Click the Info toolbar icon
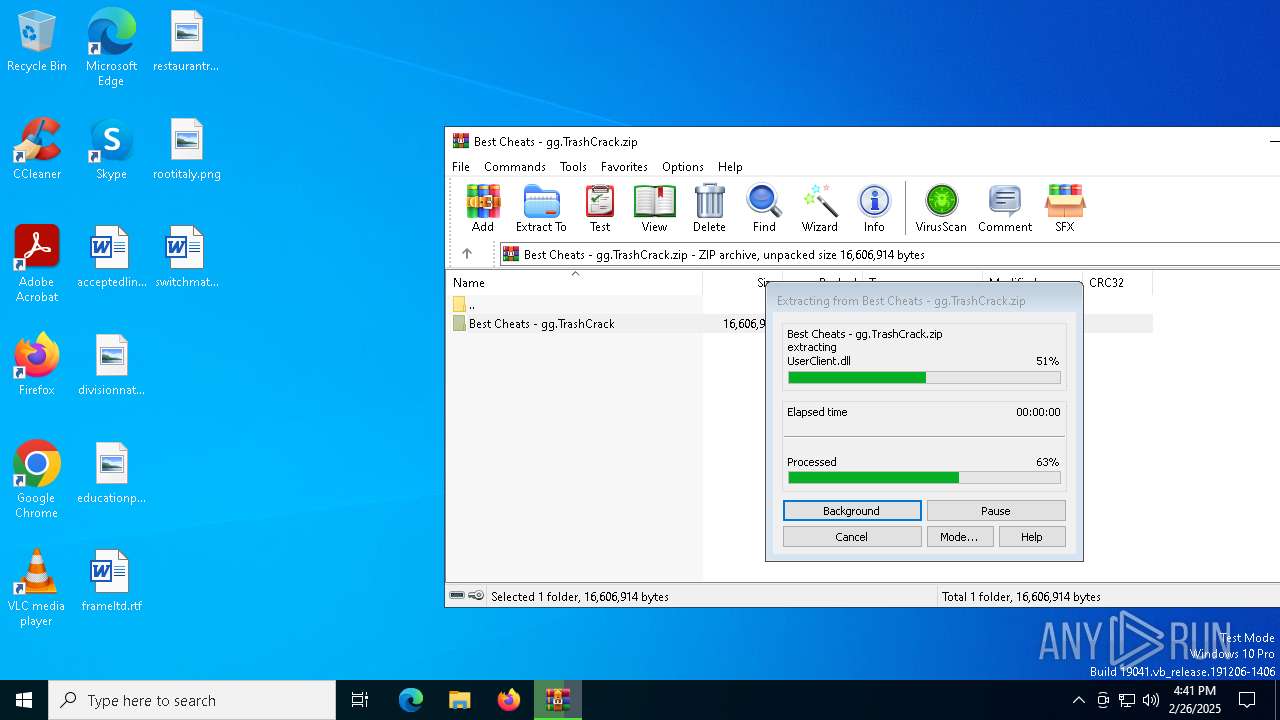Image resolution: width=1280 pixels, height=720 pixels. pyautogui.click(x=874, y=208)
